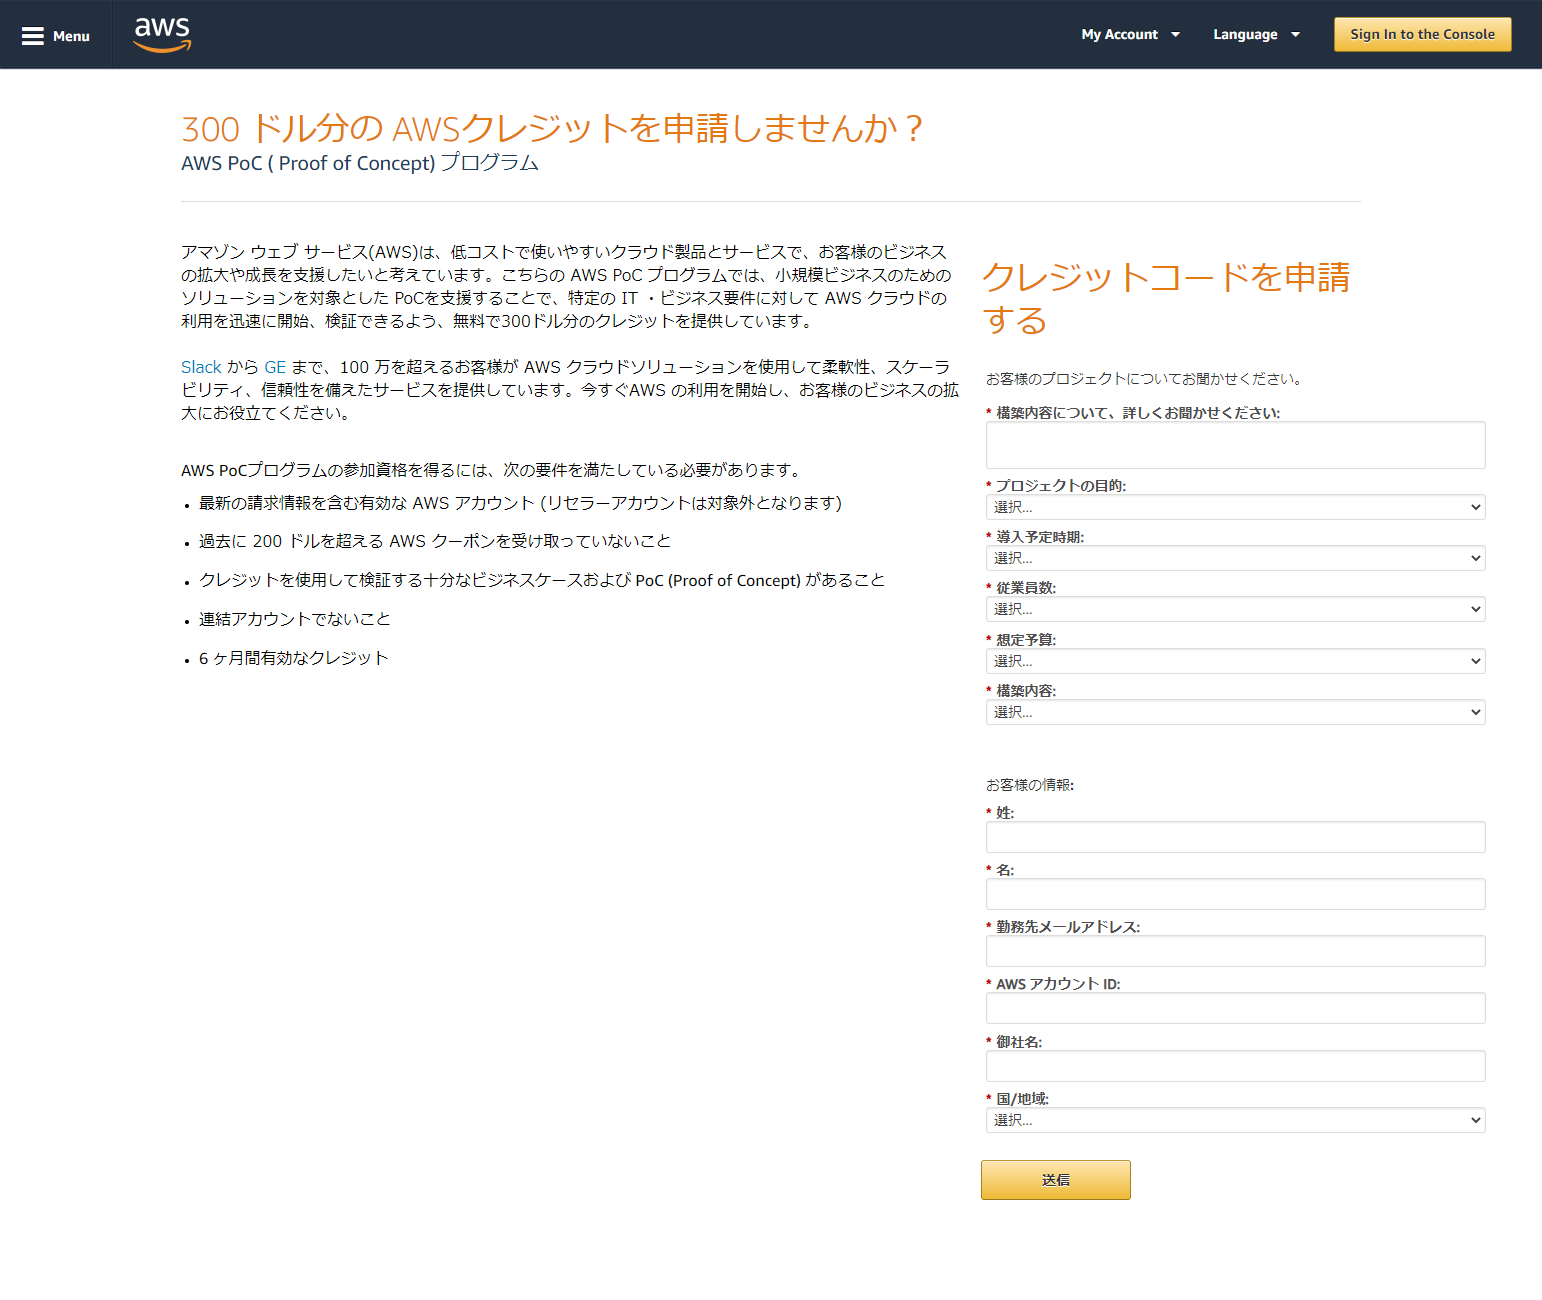Click the 勤務先メールアドレス input field

pyautogui.click(x=1235, y=951)
